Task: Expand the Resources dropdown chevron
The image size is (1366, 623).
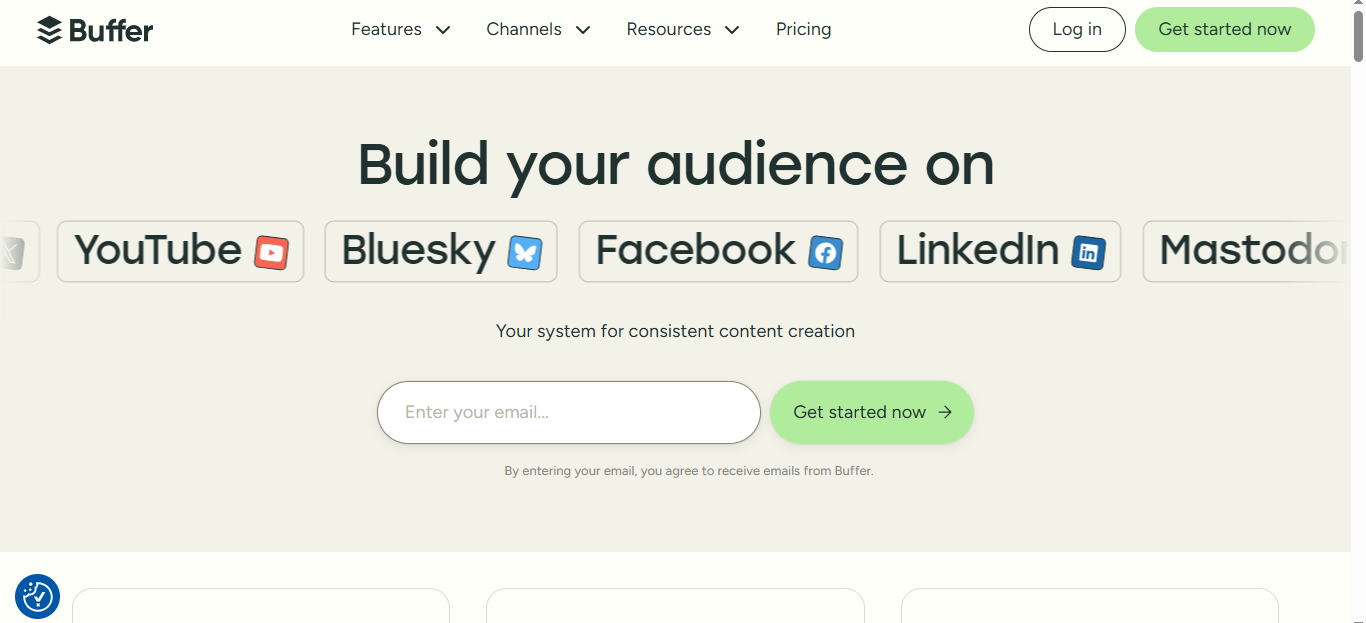Action: 732,30
